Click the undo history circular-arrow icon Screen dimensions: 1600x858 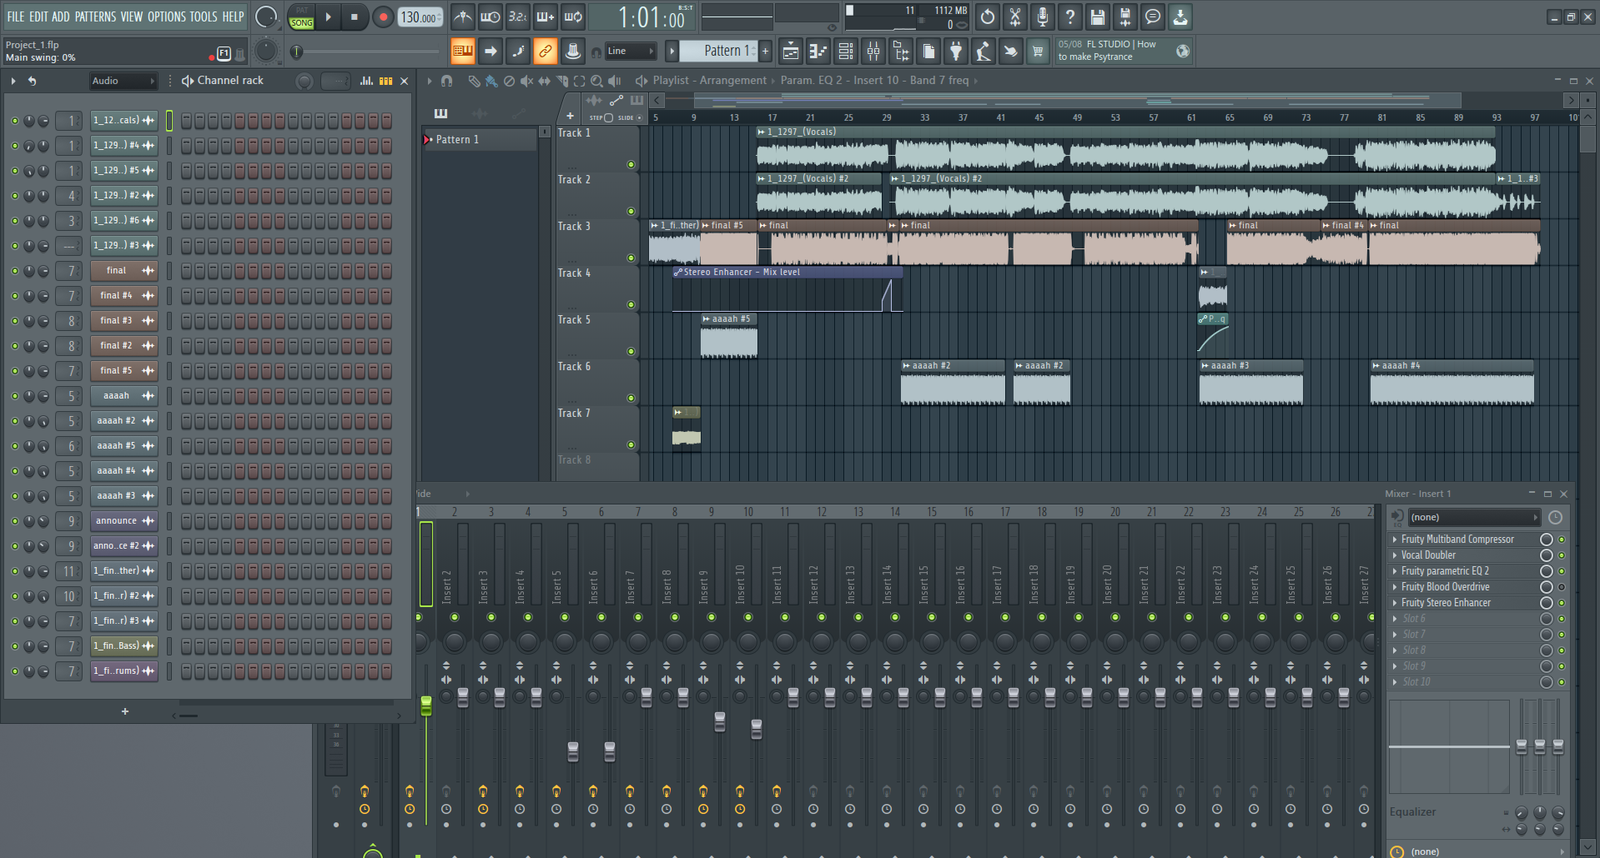(987, 17)
